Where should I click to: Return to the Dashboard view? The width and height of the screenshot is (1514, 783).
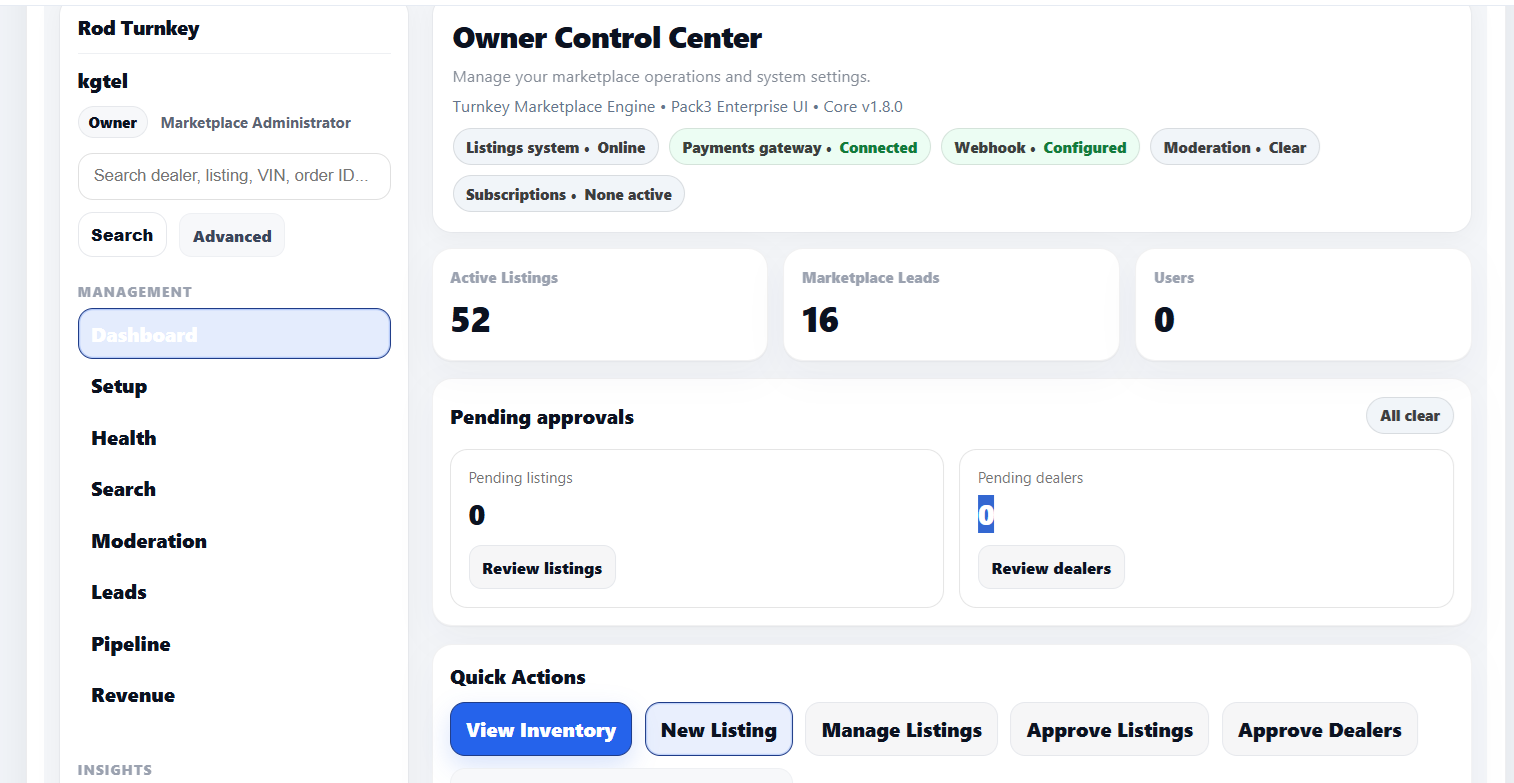click(x=143, y=333)
